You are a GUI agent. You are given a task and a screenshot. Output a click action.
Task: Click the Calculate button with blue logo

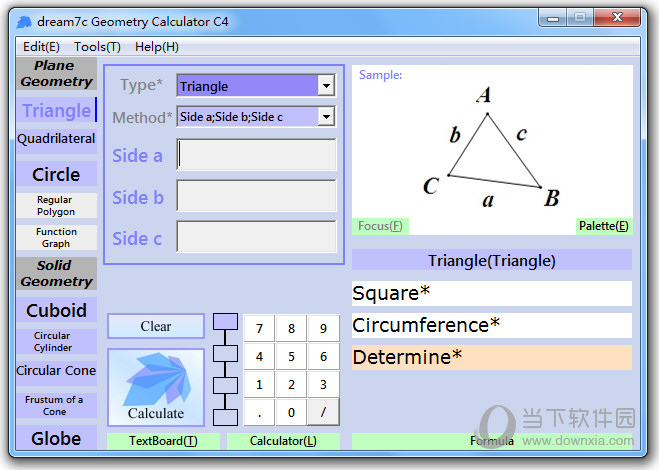pos(156,387)
